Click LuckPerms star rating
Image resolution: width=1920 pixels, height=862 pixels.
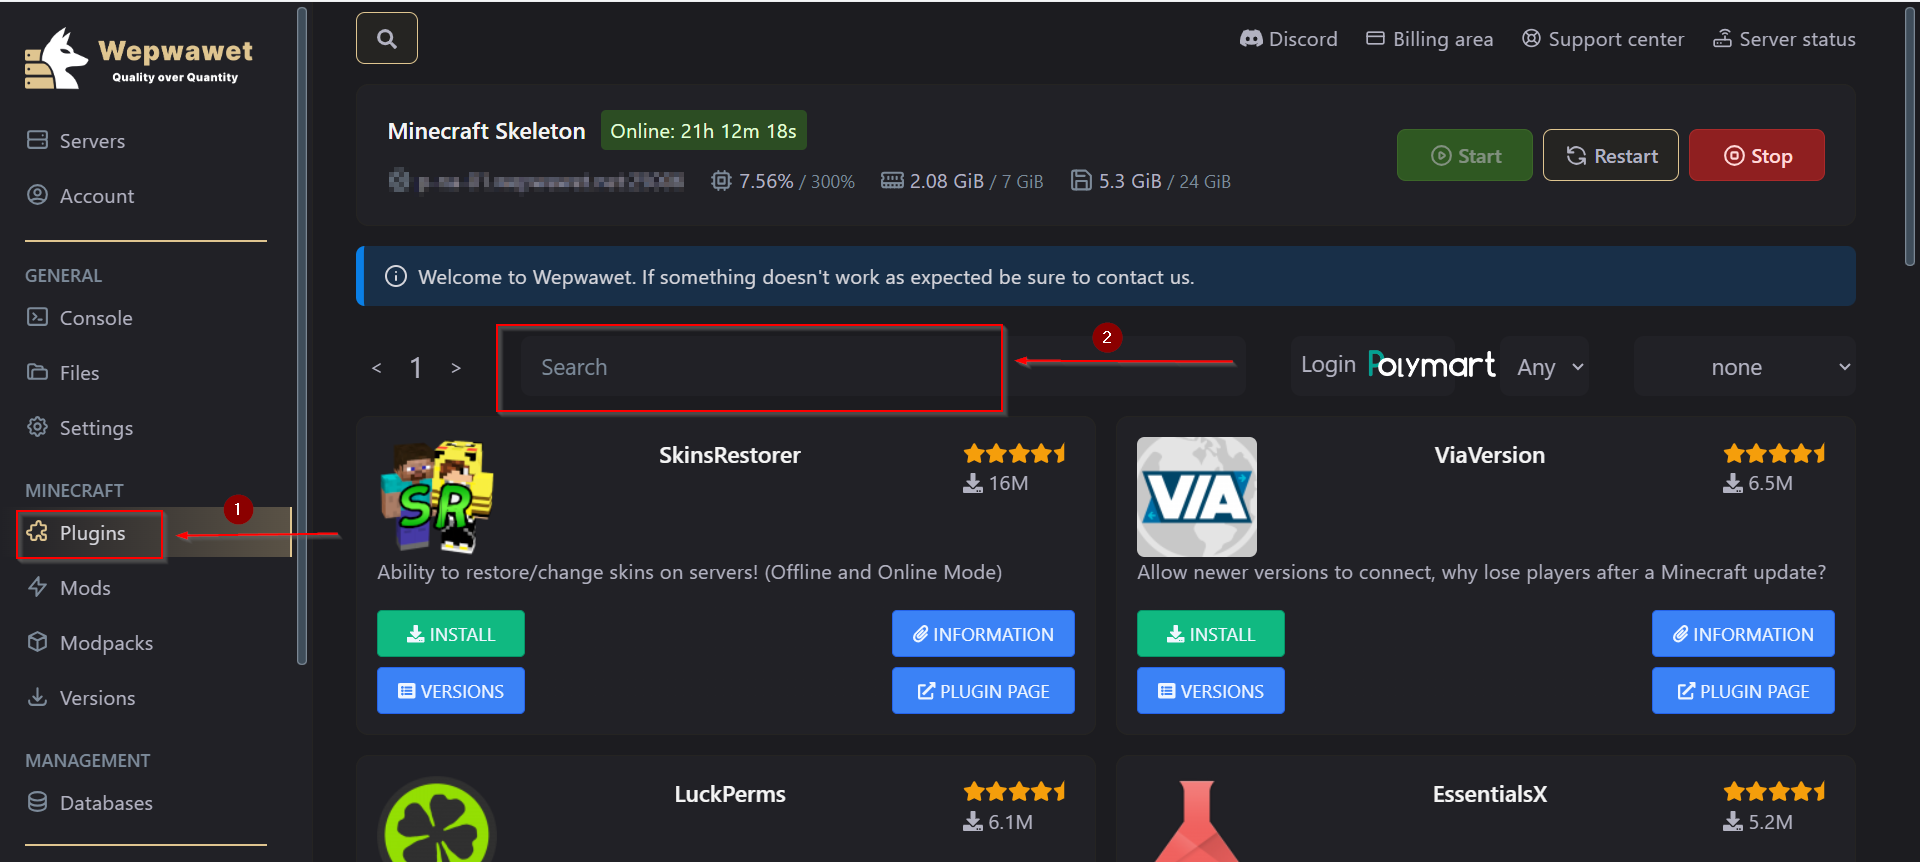click(1015, 792)
